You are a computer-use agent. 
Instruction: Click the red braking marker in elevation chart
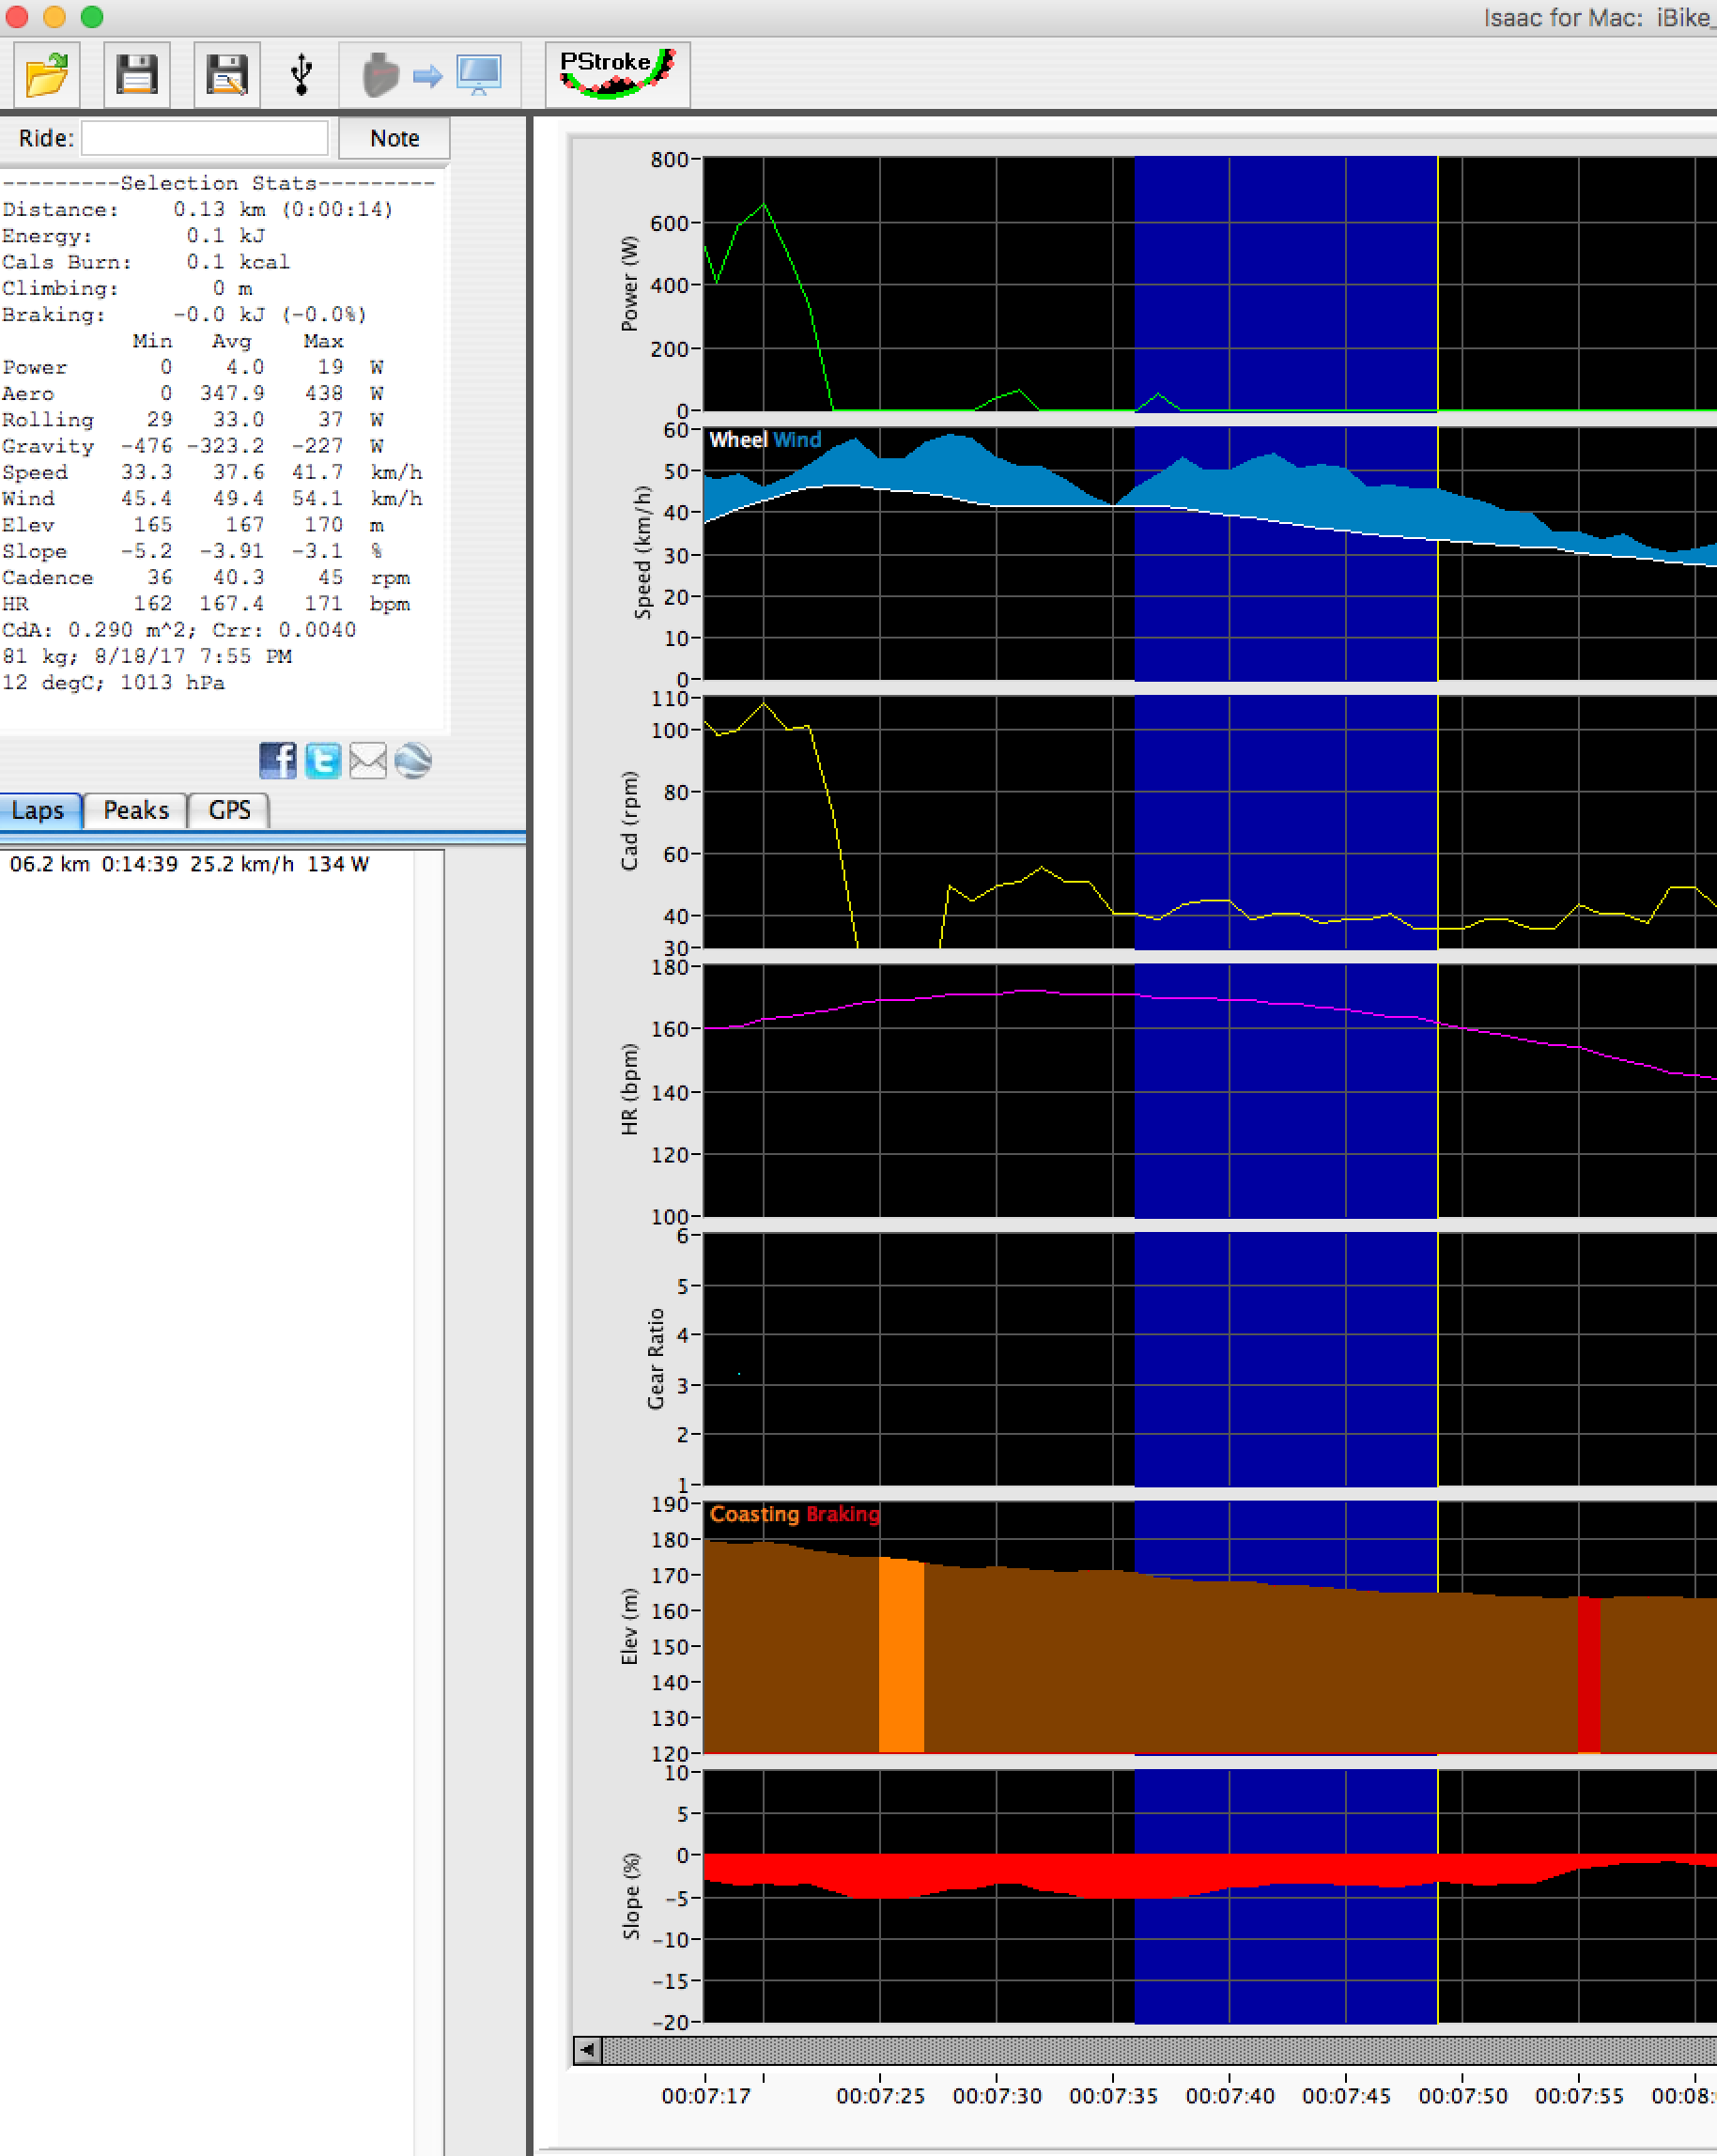pos(1588,1674)
